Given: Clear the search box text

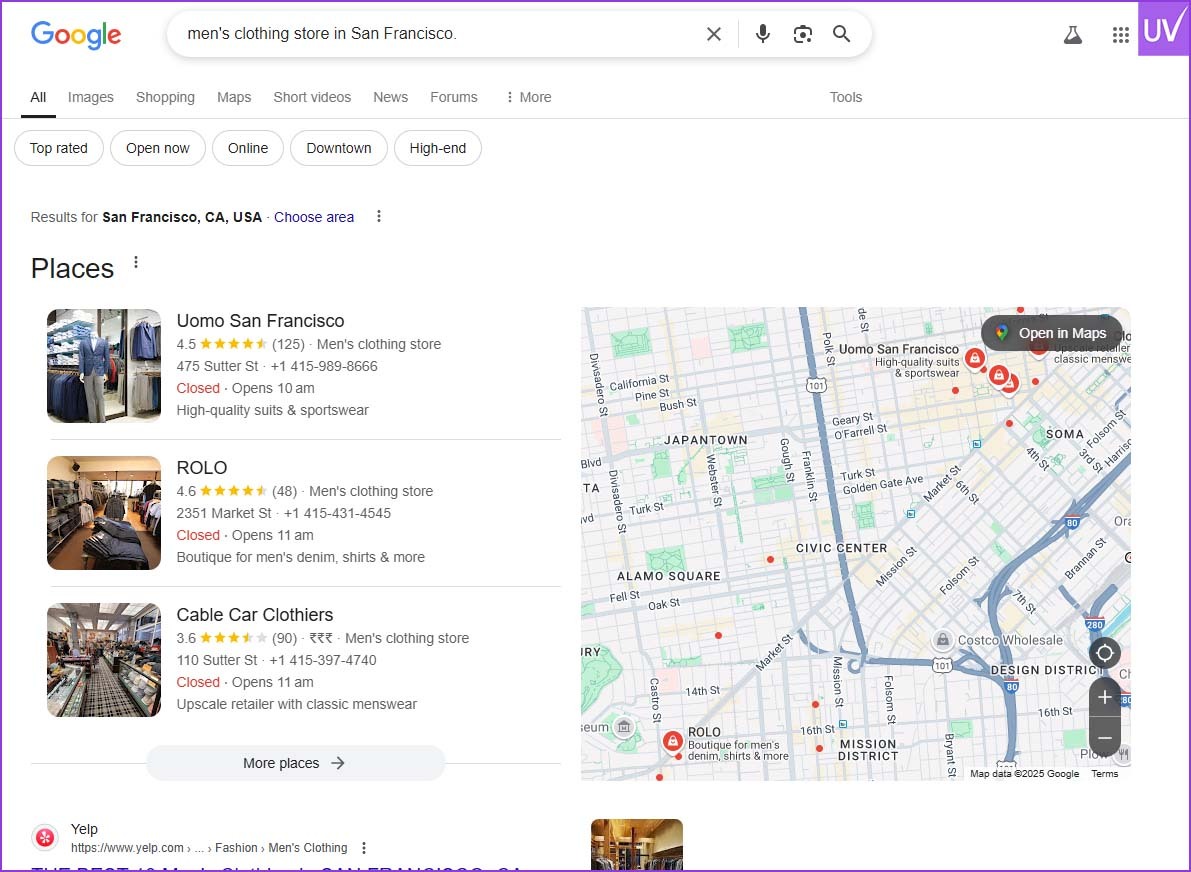Looking at the screenshot, I should click(x=714, y=34).
